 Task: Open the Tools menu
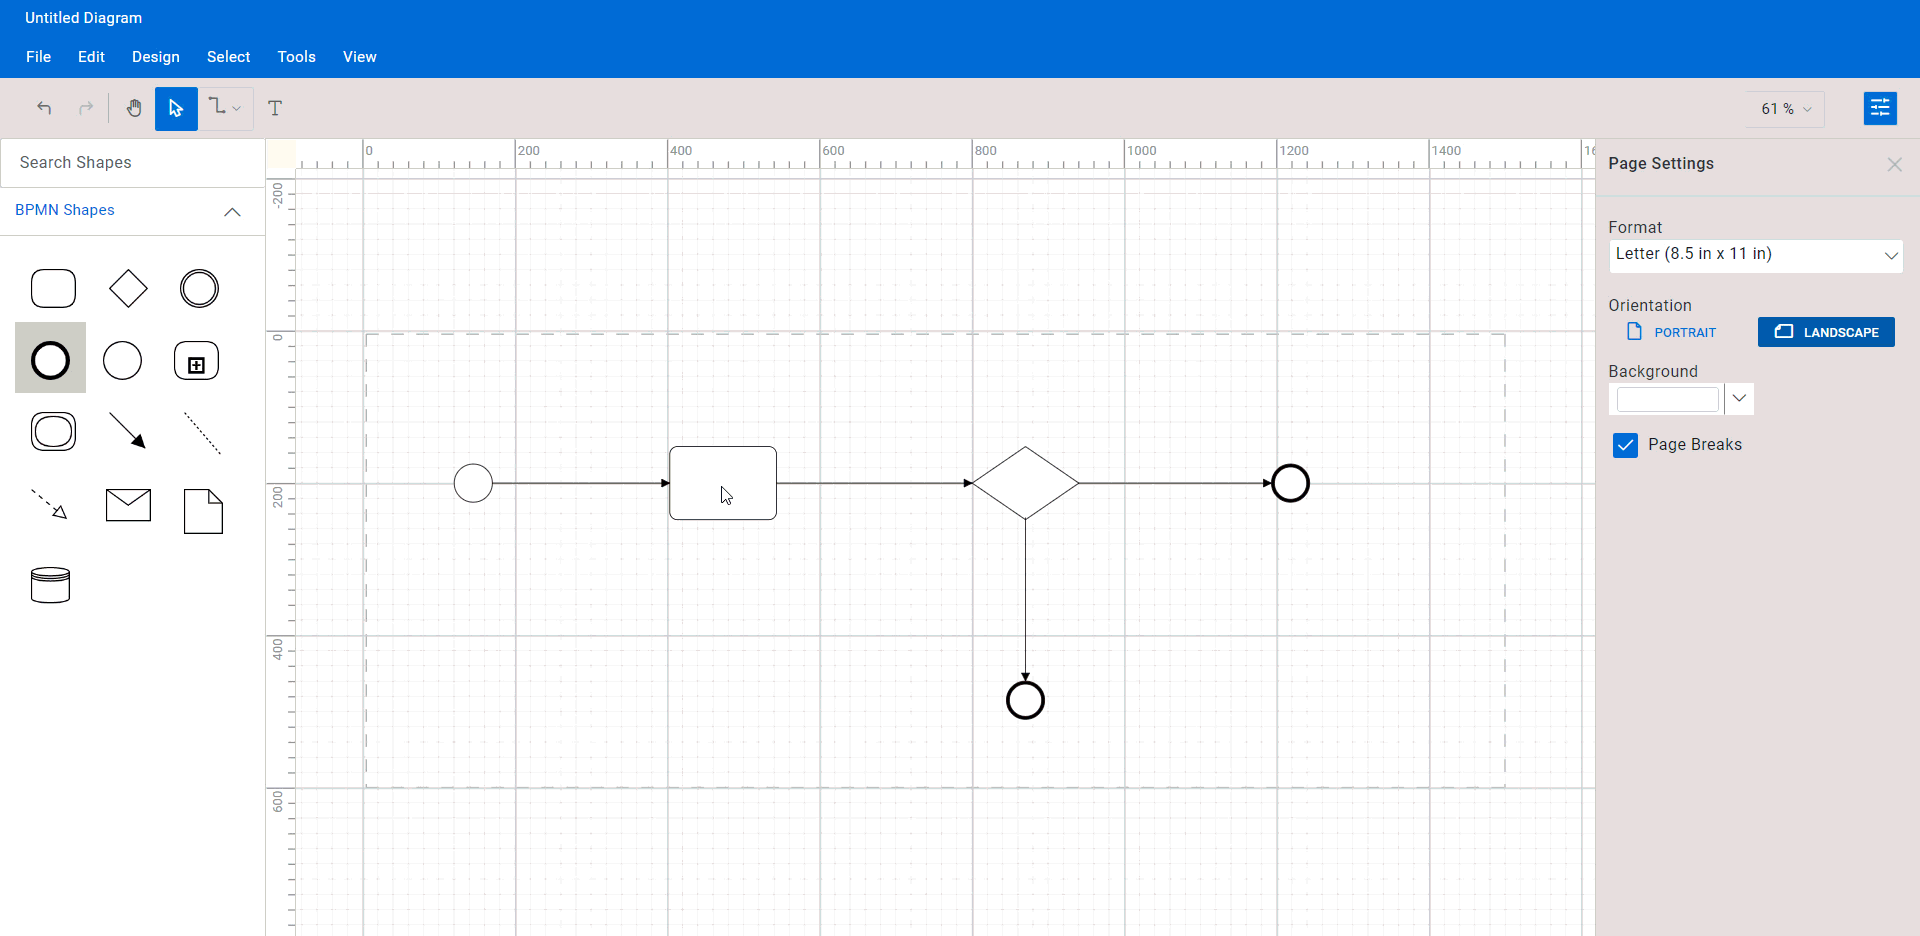296,57
